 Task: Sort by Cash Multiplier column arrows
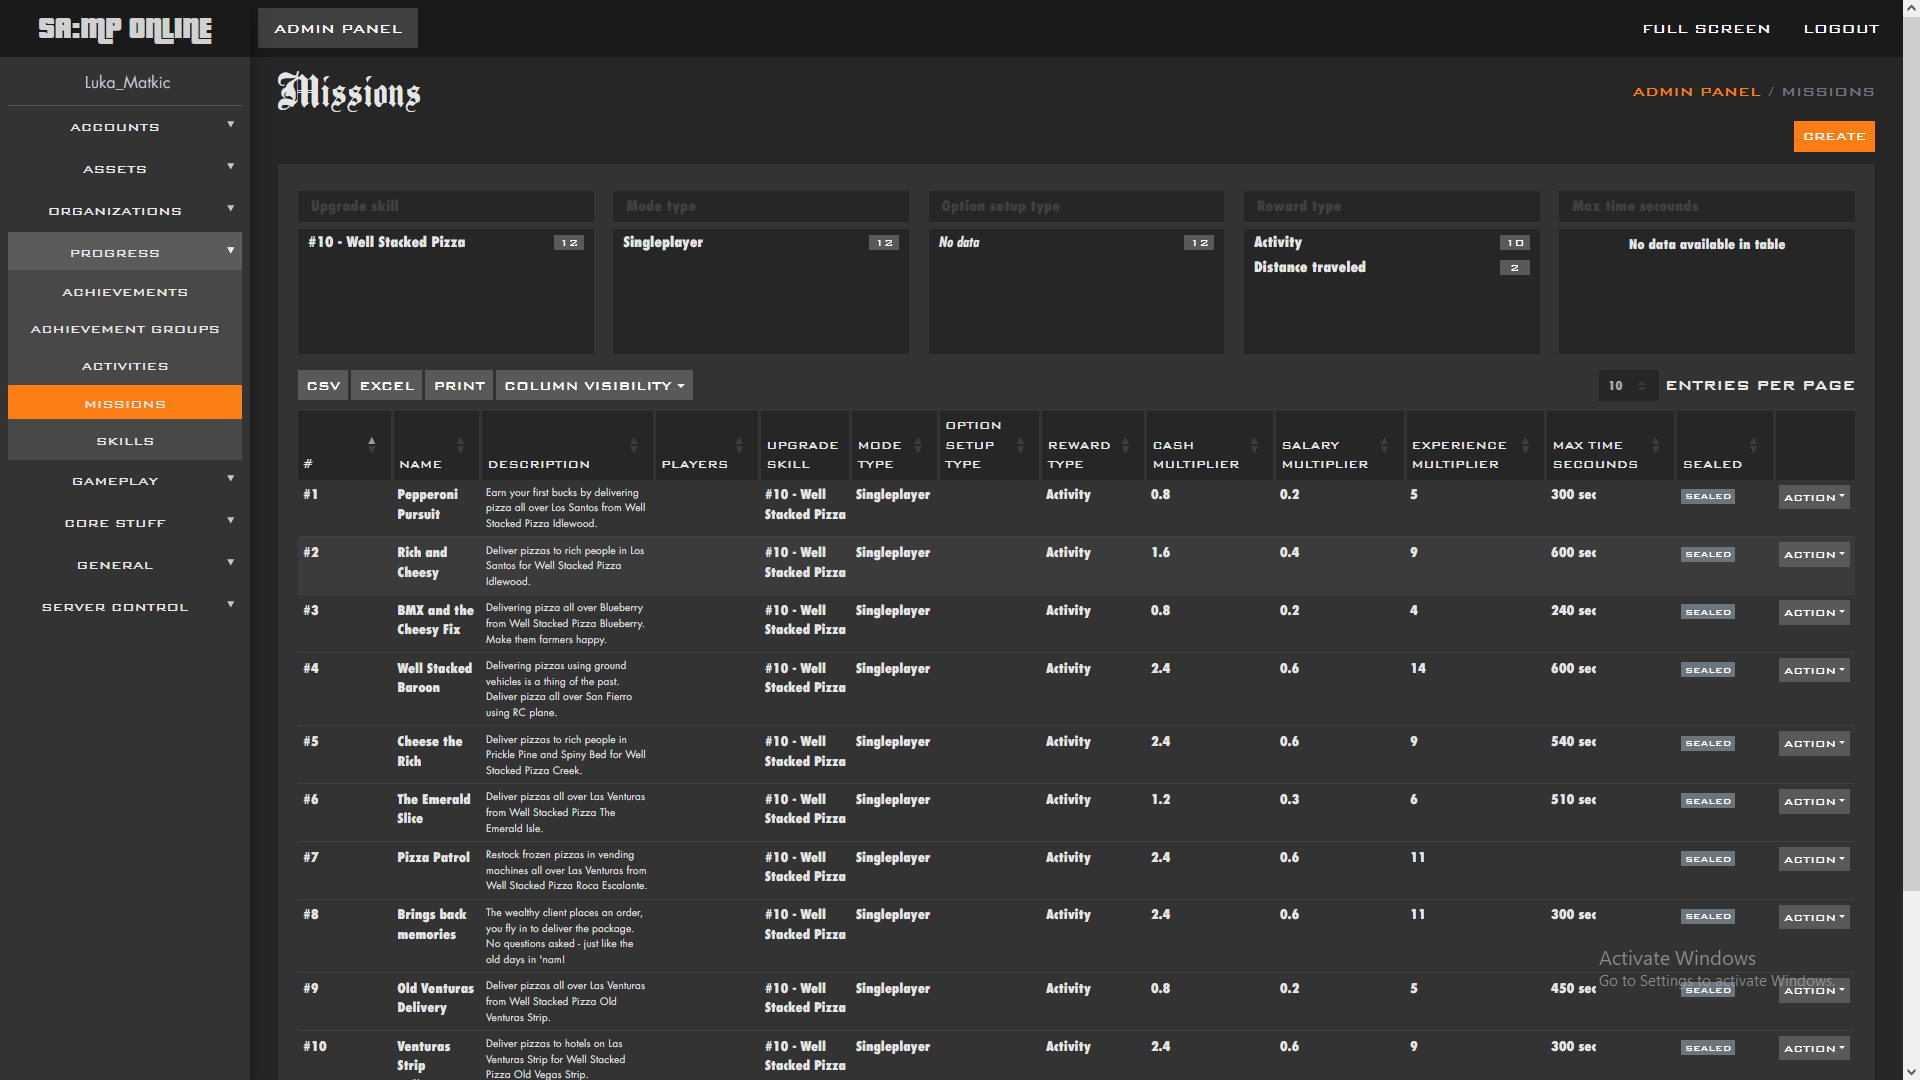1254,444
